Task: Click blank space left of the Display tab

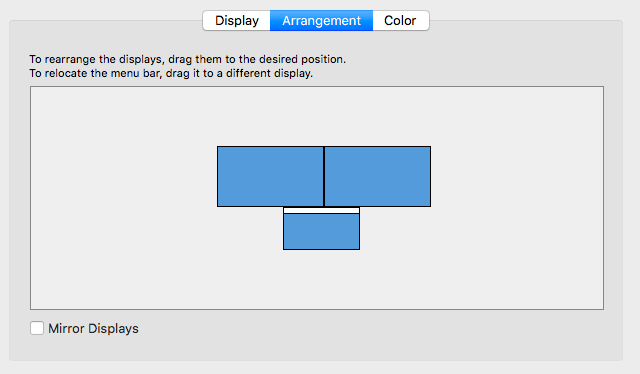Action: pyautogui.click(x=106, y=20)
